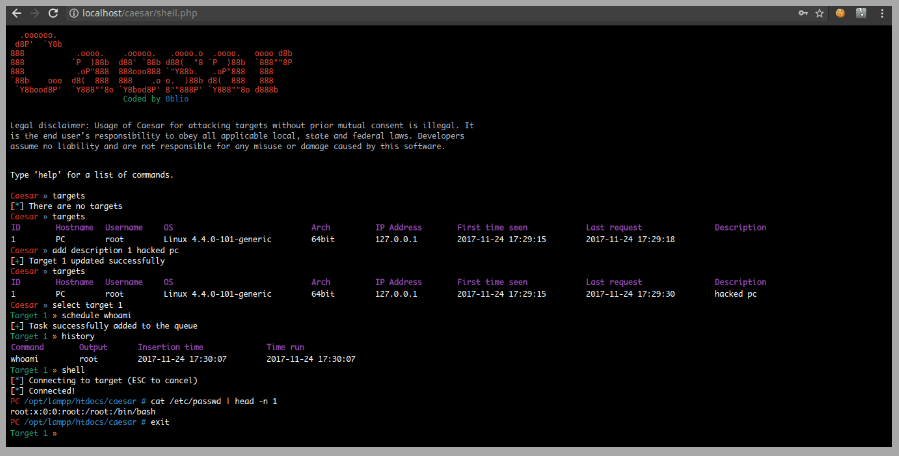Screen dimensions: 899x456
Task: Reload the Caesar shell page
Action: click(56, 13)
